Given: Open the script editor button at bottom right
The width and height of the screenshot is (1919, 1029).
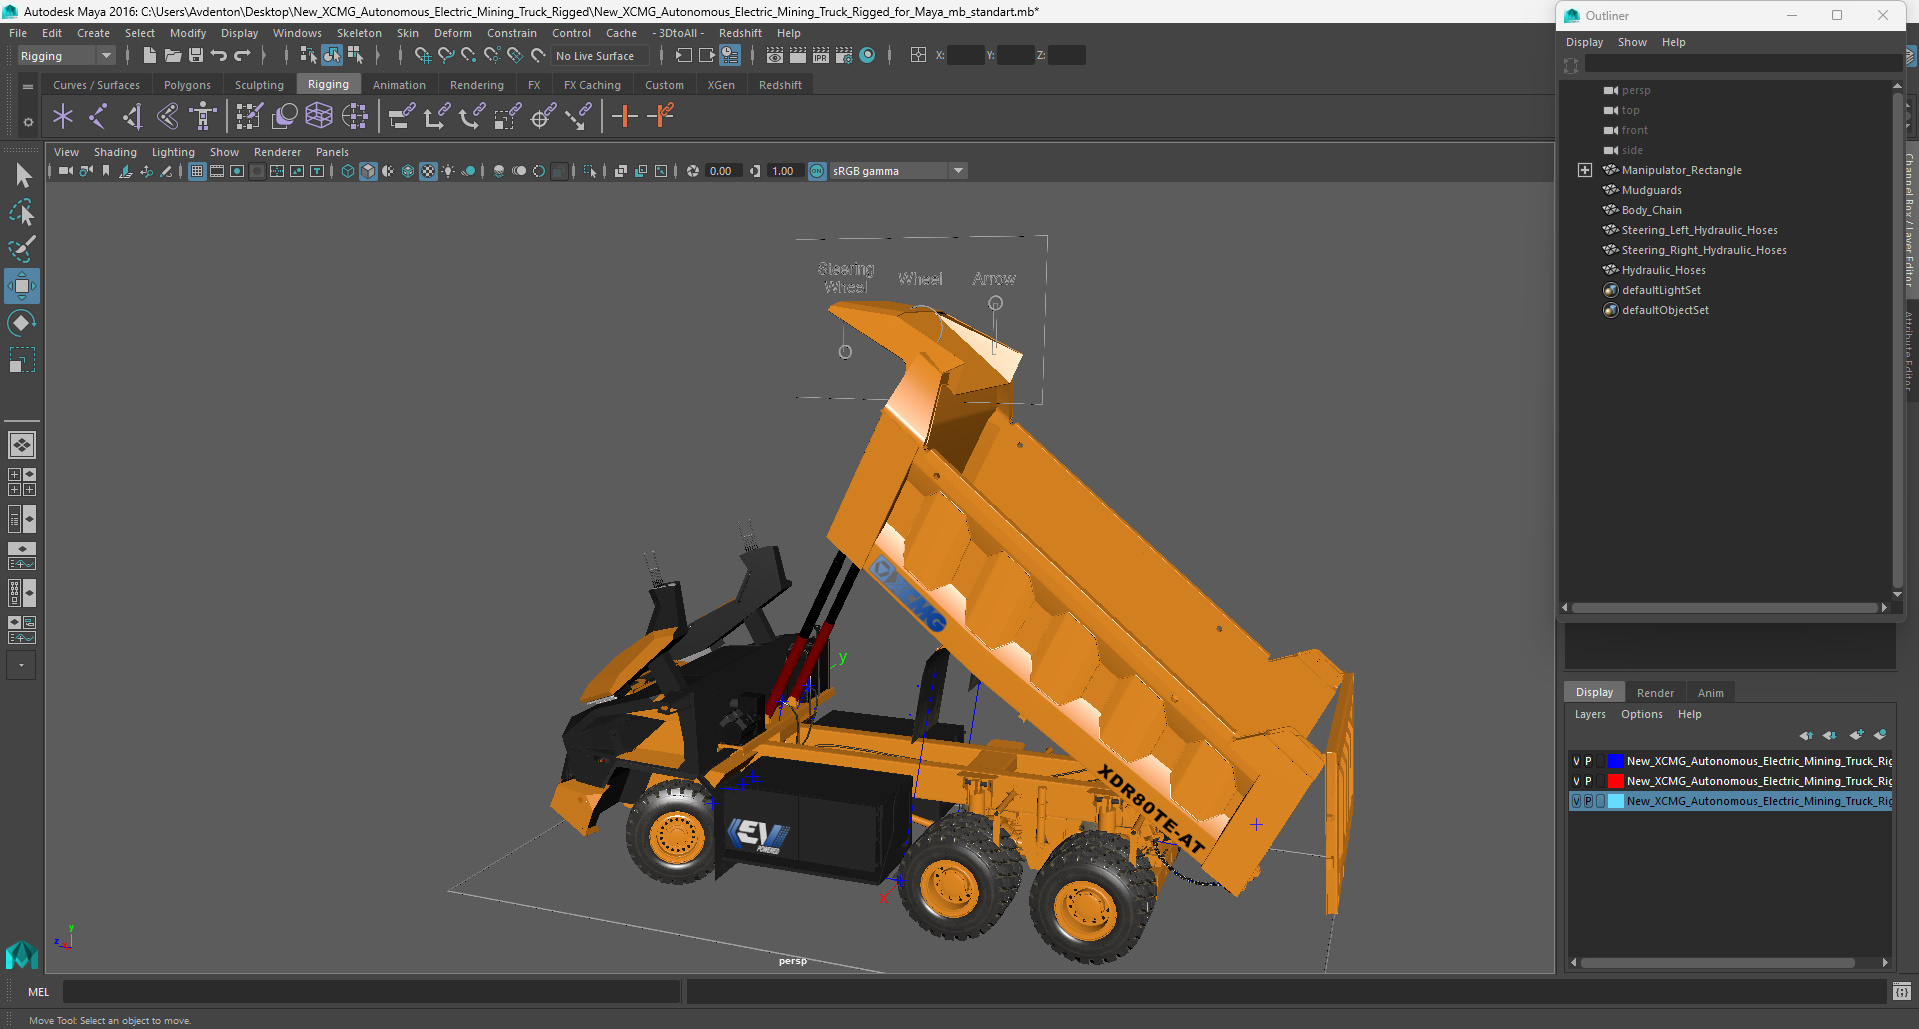Looking at the screenshot, I should click(x=1901, y=991).
